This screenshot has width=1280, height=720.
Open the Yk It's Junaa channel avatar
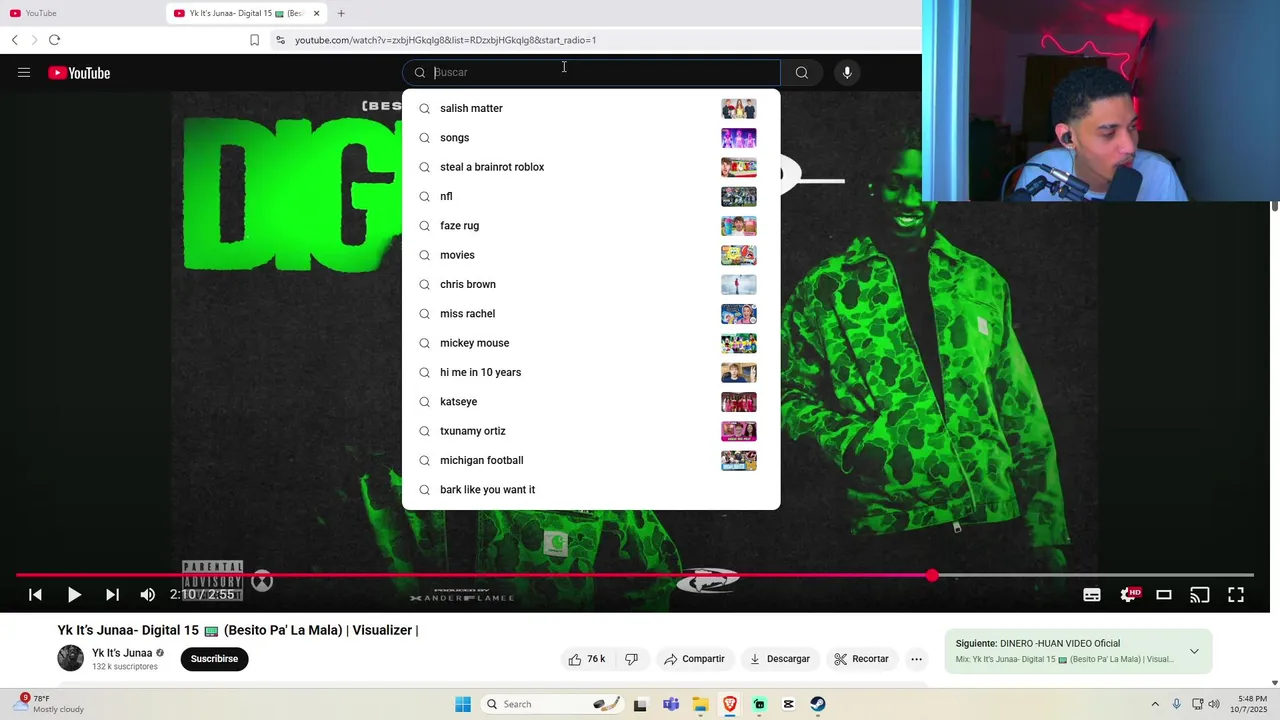70,658
